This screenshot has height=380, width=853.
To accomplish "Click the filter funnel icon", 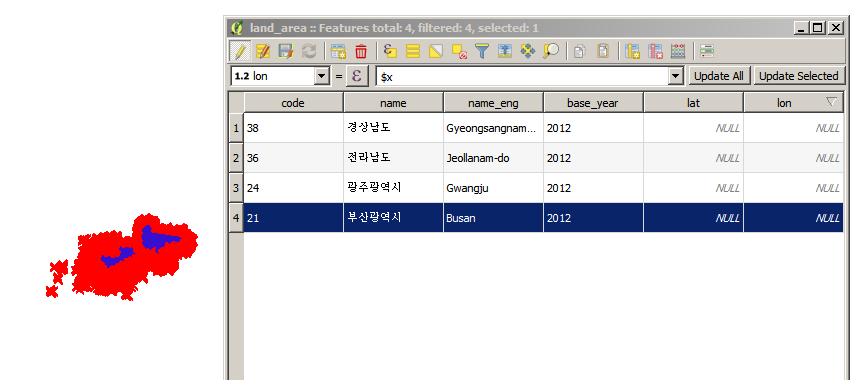I will [482, 51].
